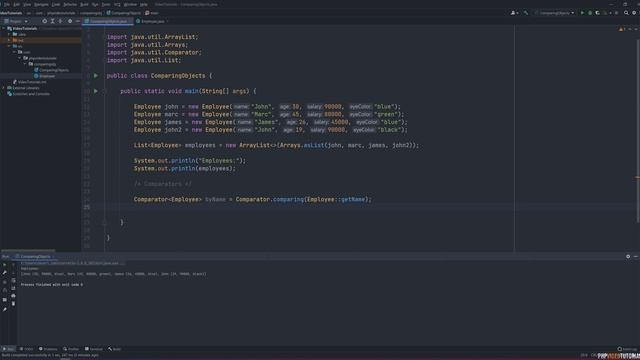Click the green Run button in the toolbar

point(582,13)
